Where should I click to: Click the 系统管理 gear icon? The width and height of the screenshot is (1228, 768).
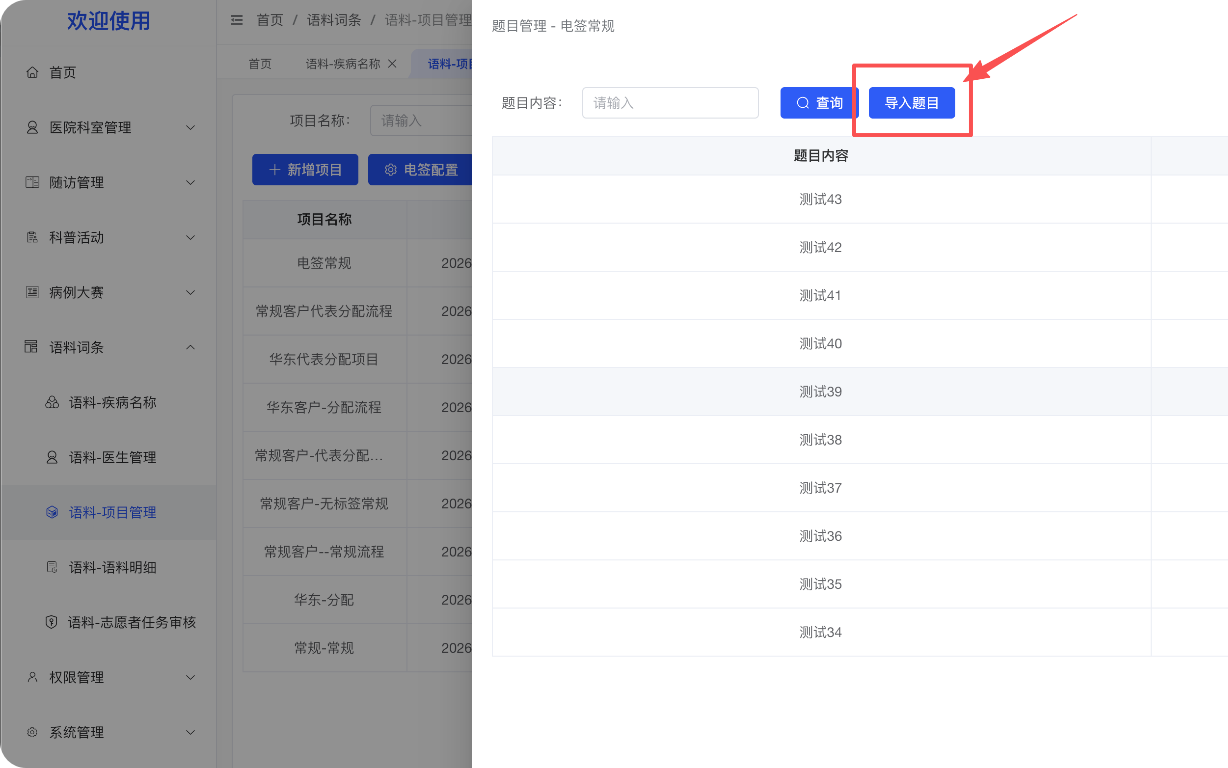tap(32, 733)
